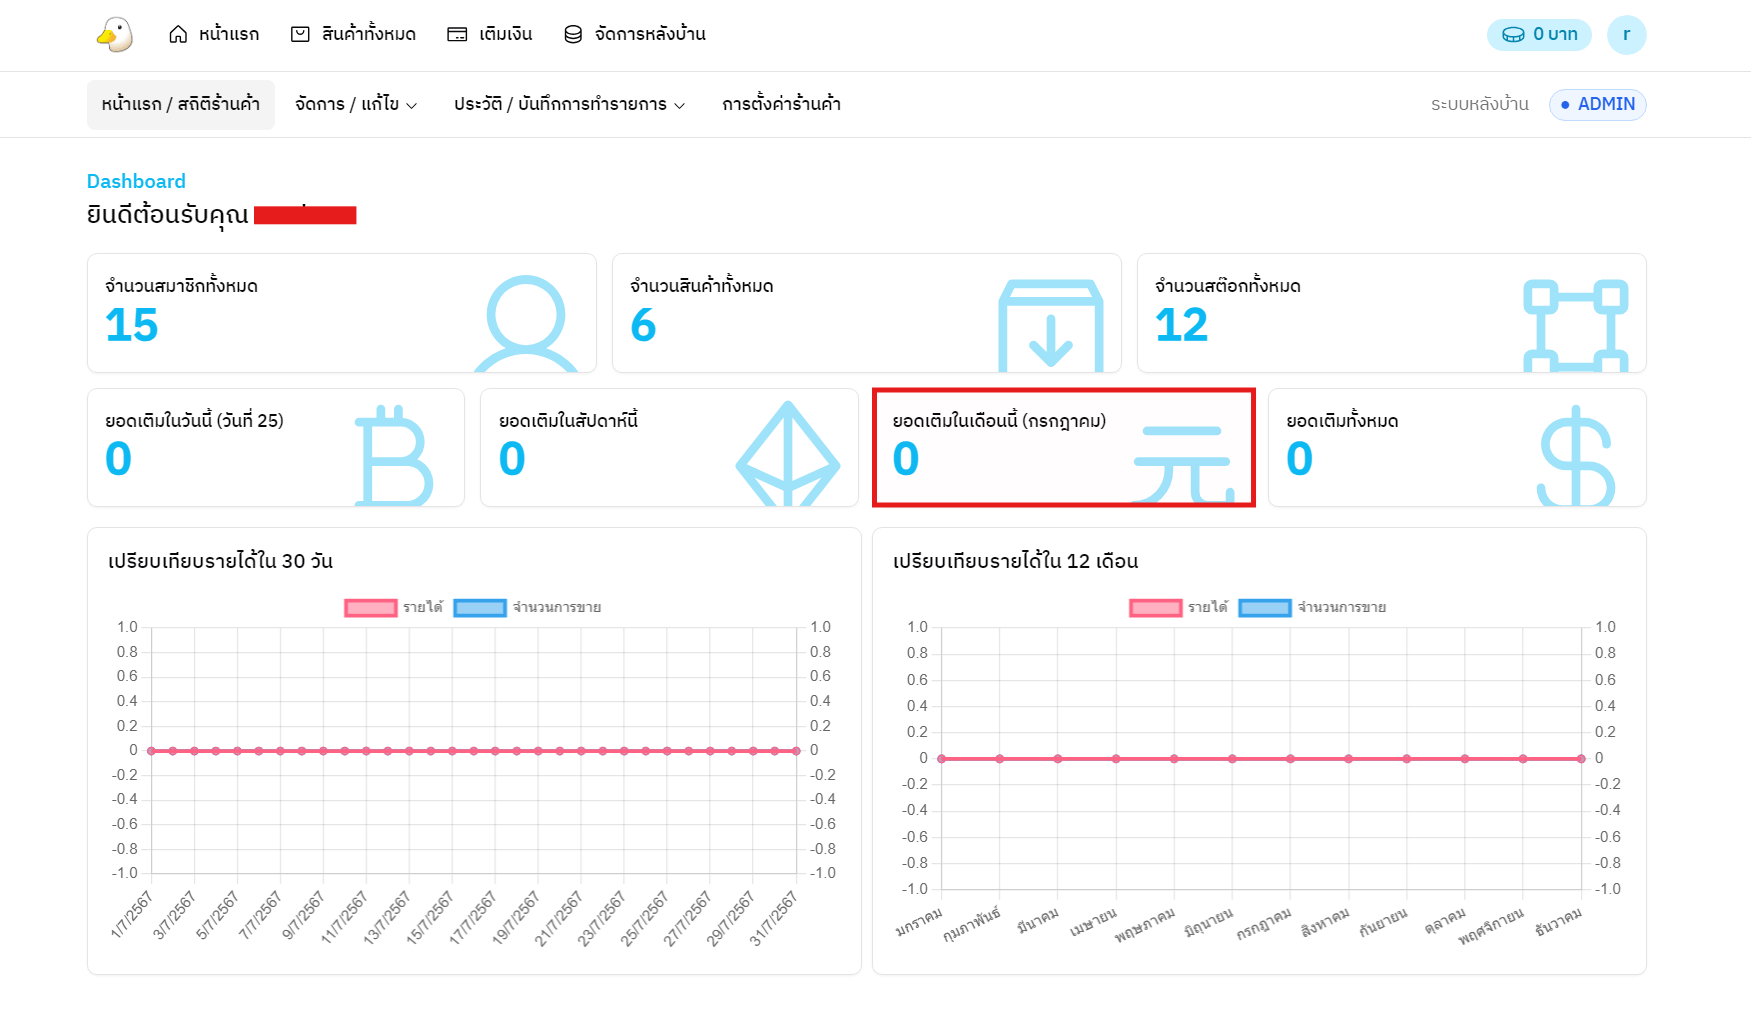Viewport: 1751px width, 1026px height.
Task: Click ยอดเติมทั้งหมด label
Action: [x=1342, y=421]
